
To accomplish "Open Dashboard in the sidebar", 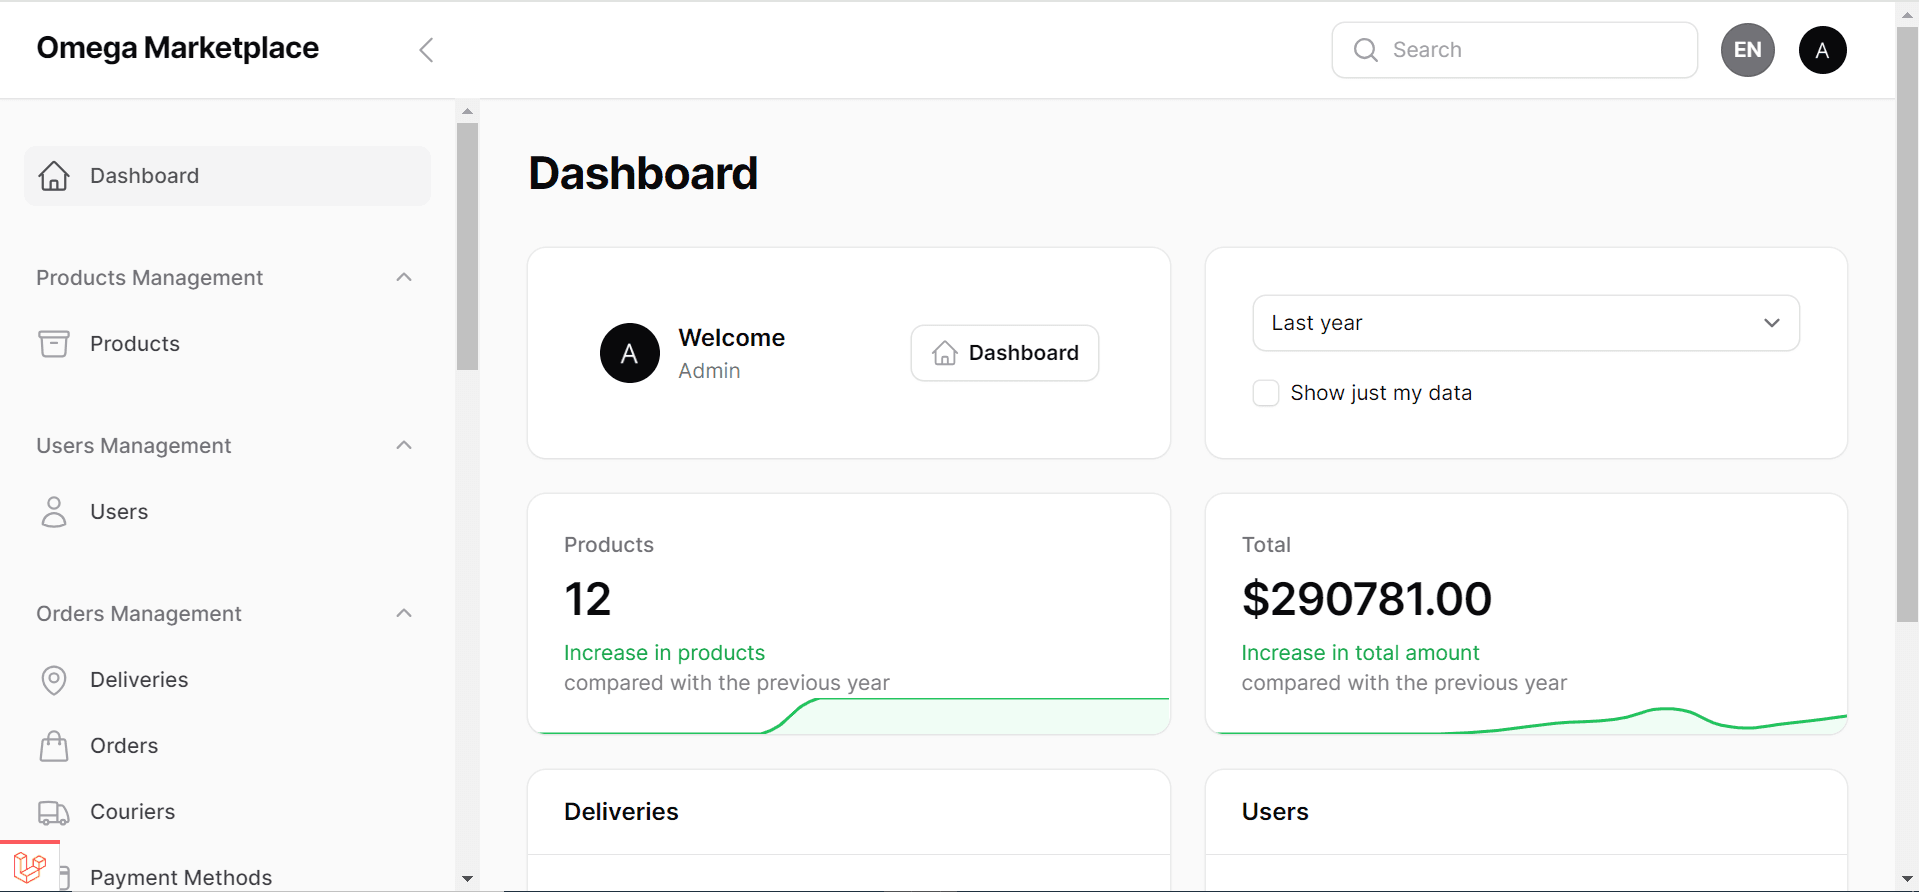I will point(227,176).
